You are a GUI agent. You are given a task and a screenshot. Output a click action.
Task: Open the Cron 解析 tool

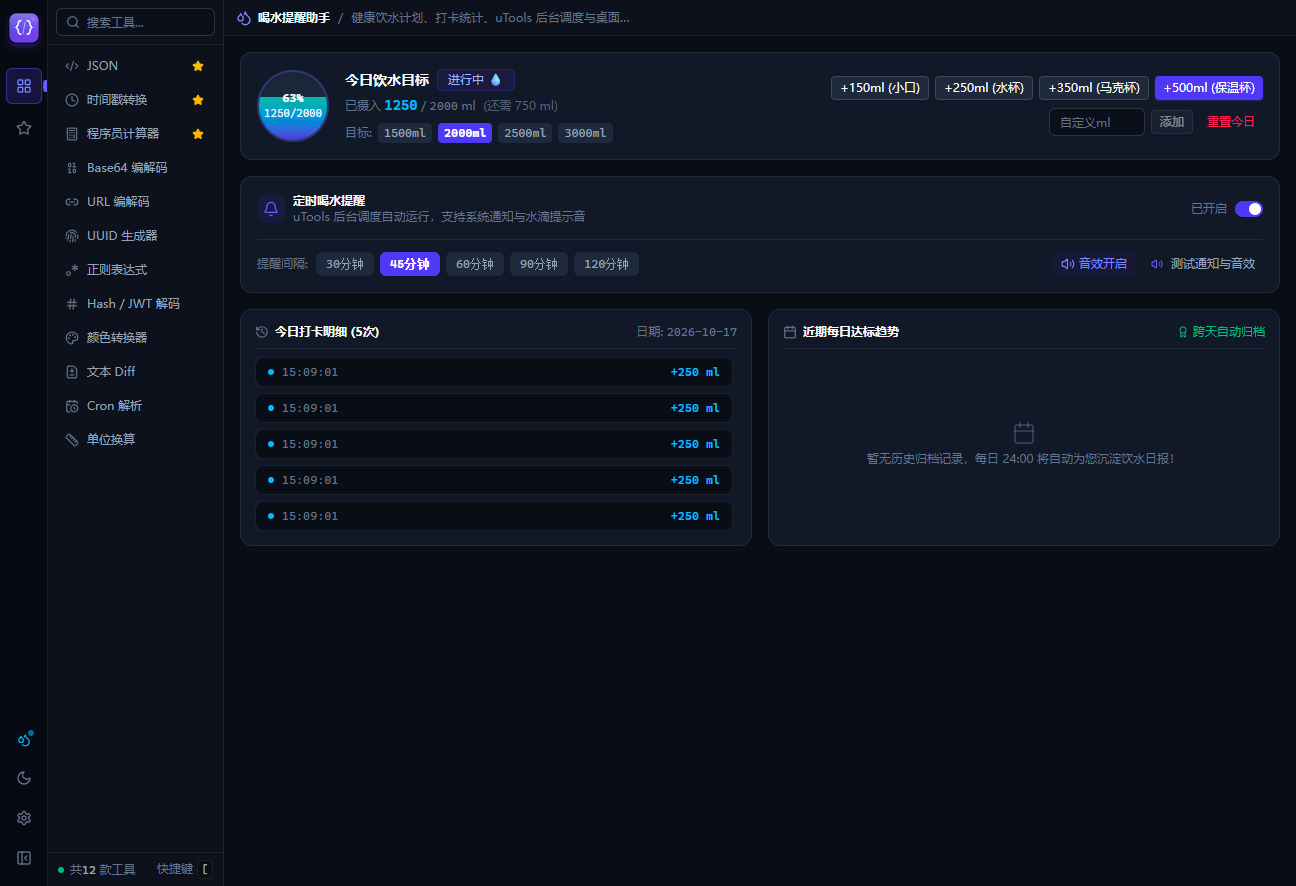[135, 406]
